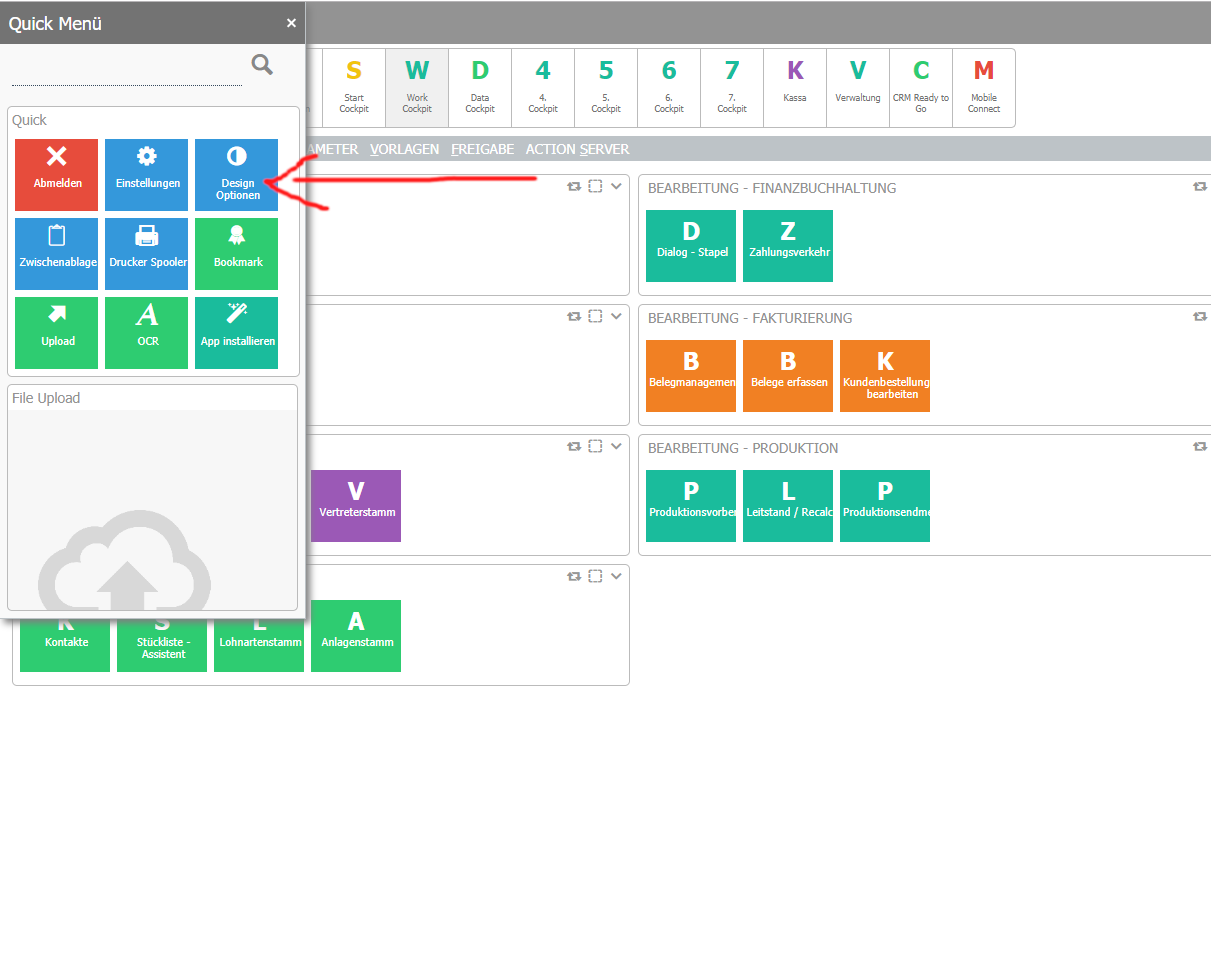Image resolution: width=1211 pixels, height=965 pixels.
Task: Expand chevron in the Vertreterstamm panel header
Action: (x=616, y=447)
